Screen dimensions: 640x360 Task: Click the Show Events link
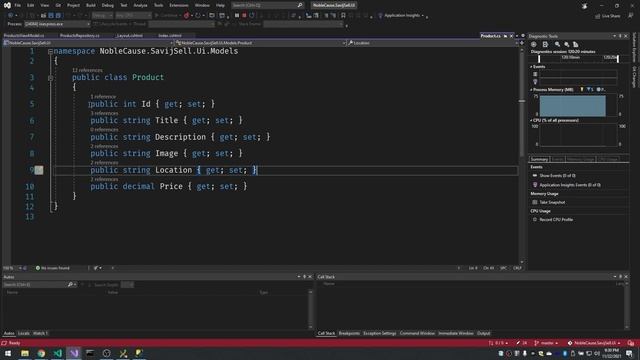557,176
